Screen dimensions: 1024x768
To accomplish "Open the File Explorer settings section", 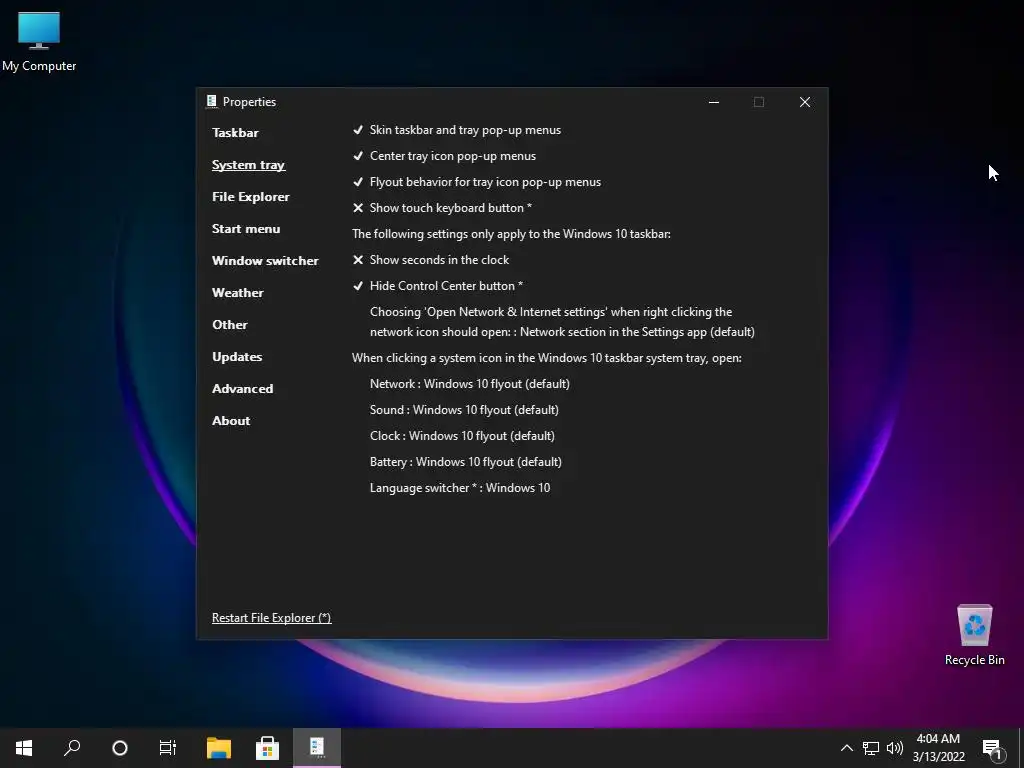I will coord(250,197).
